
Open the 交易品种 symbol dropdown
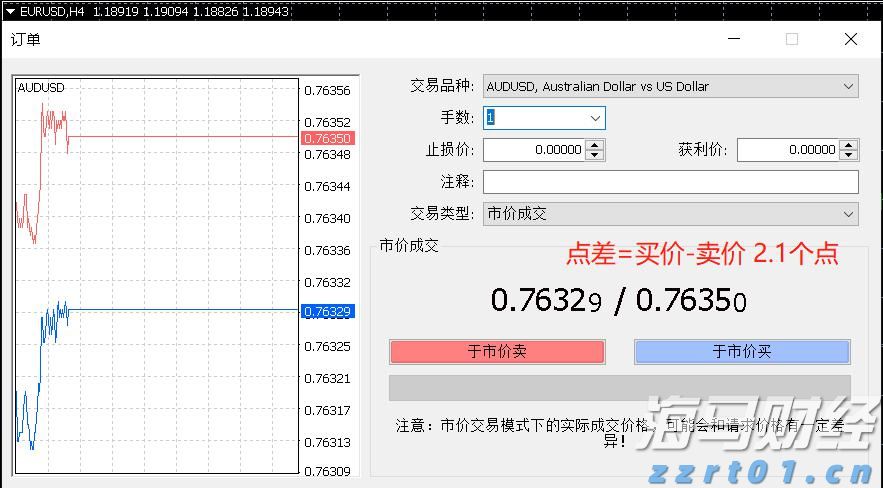[x=849, y=86]
